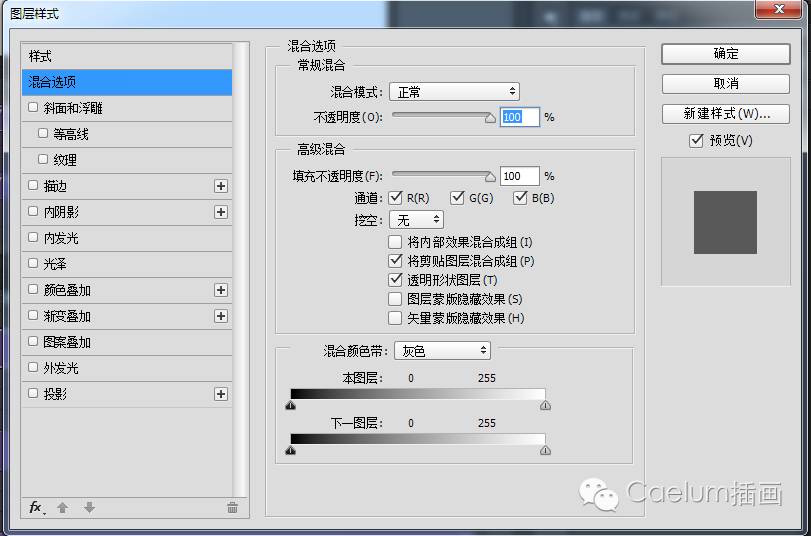
Task: Enable the 图案叠加 checkbox
Action: (33, 341)
